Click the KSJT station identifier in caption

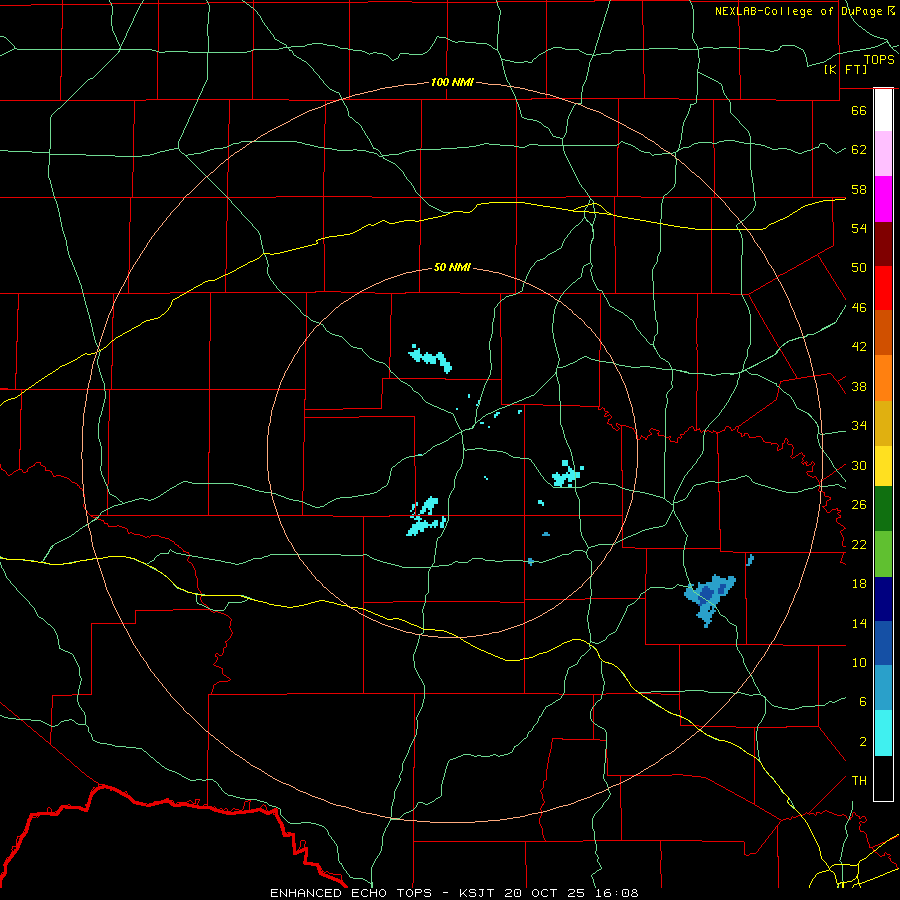click(479, 893)
